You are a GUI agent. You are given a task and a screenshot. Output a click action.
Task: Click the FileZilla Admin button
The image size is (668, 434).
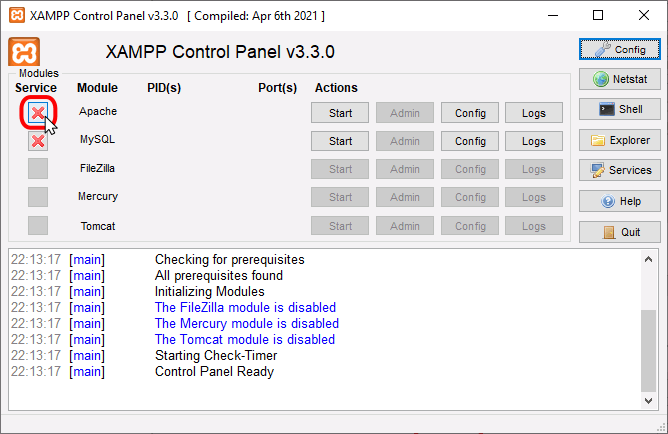(x=405, y=169)
